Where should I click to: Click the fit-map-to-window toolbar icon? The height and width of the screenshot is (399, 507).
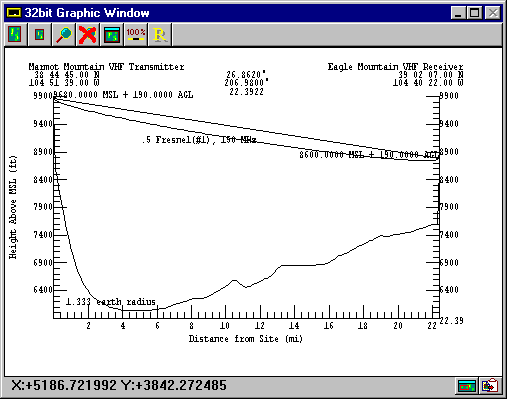(x=112, y=34)
